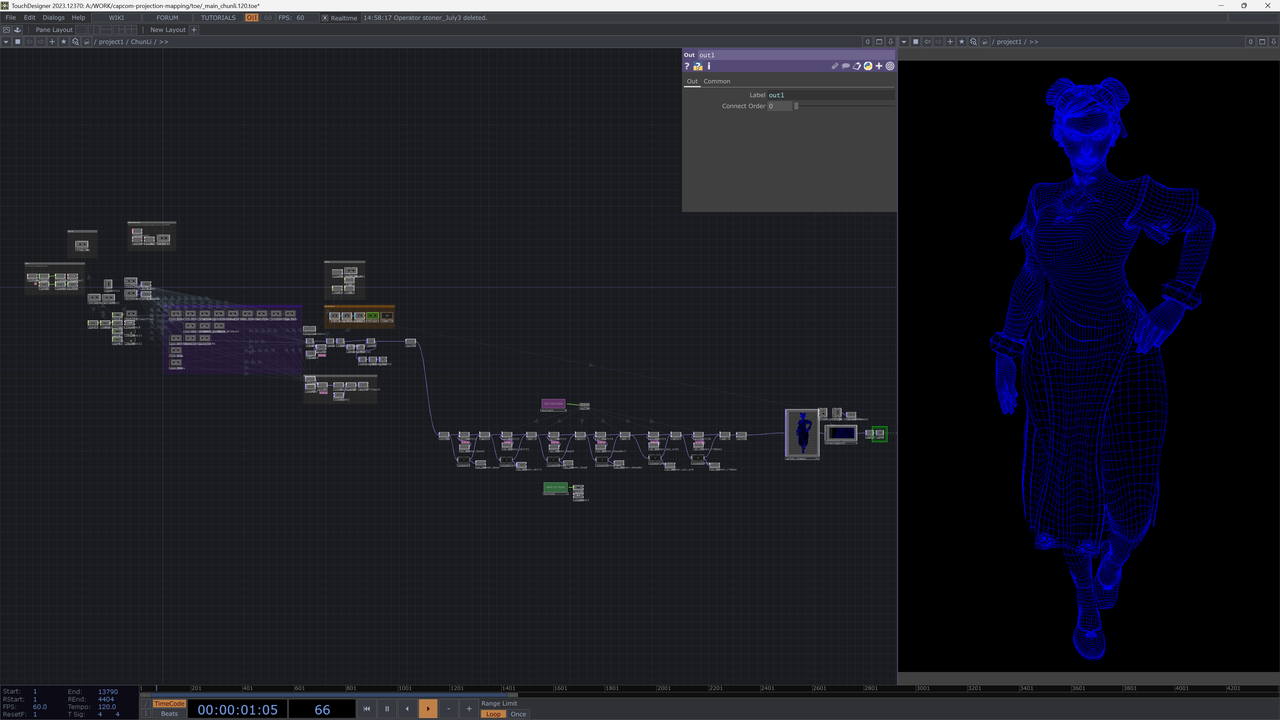
Task: Open the pane type dropdown in network editor
Action: tap(6, 42)
